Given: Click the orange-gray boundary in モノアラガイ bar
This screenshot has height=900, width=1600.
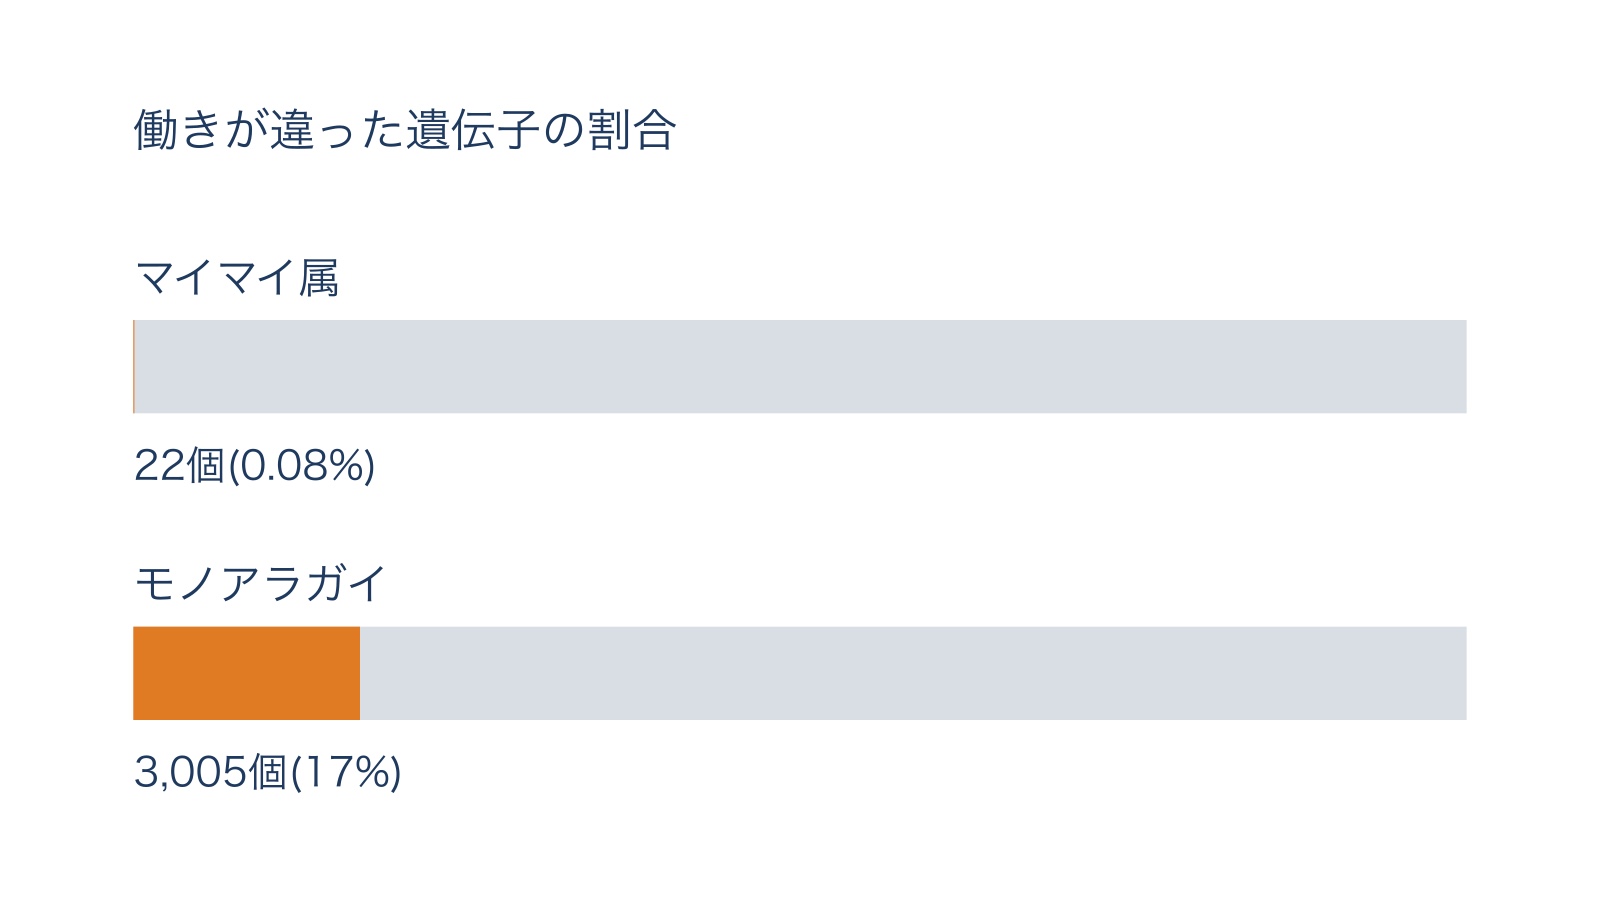Looking at the screenshot, I should click(360, 673).
